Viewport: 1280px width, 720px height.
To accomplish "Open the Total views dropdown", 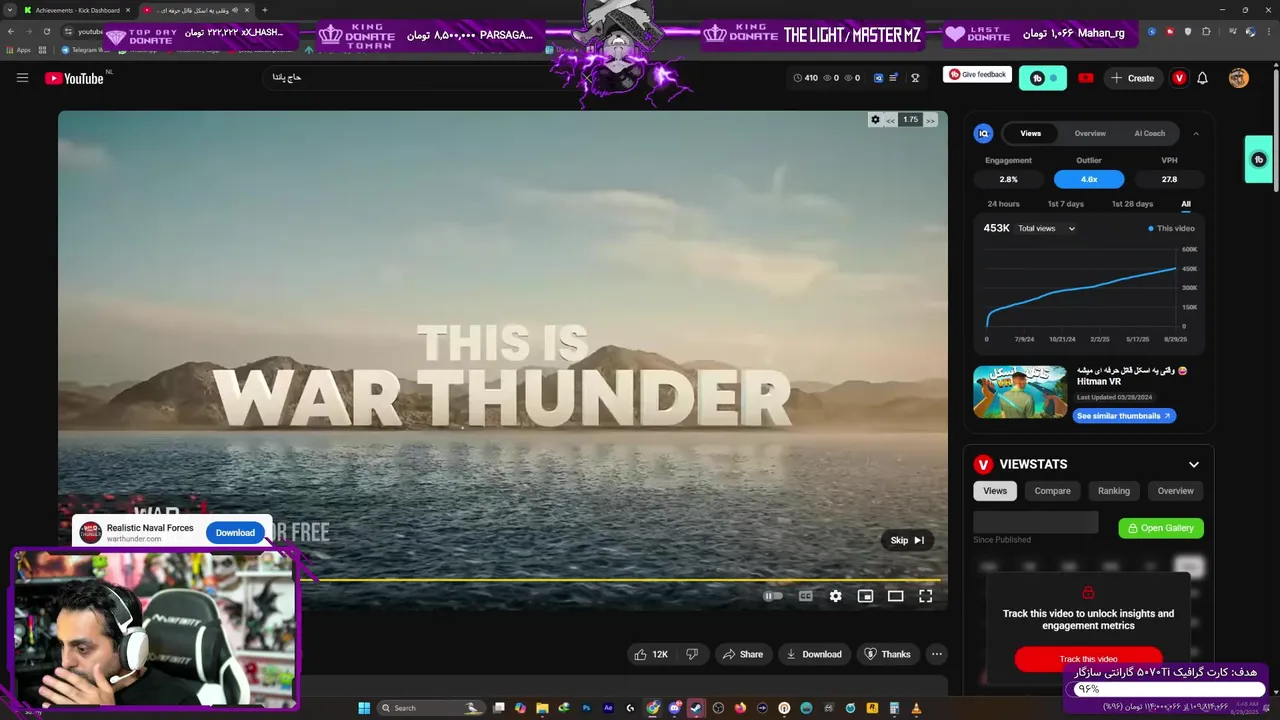I will pos(1046,228).
